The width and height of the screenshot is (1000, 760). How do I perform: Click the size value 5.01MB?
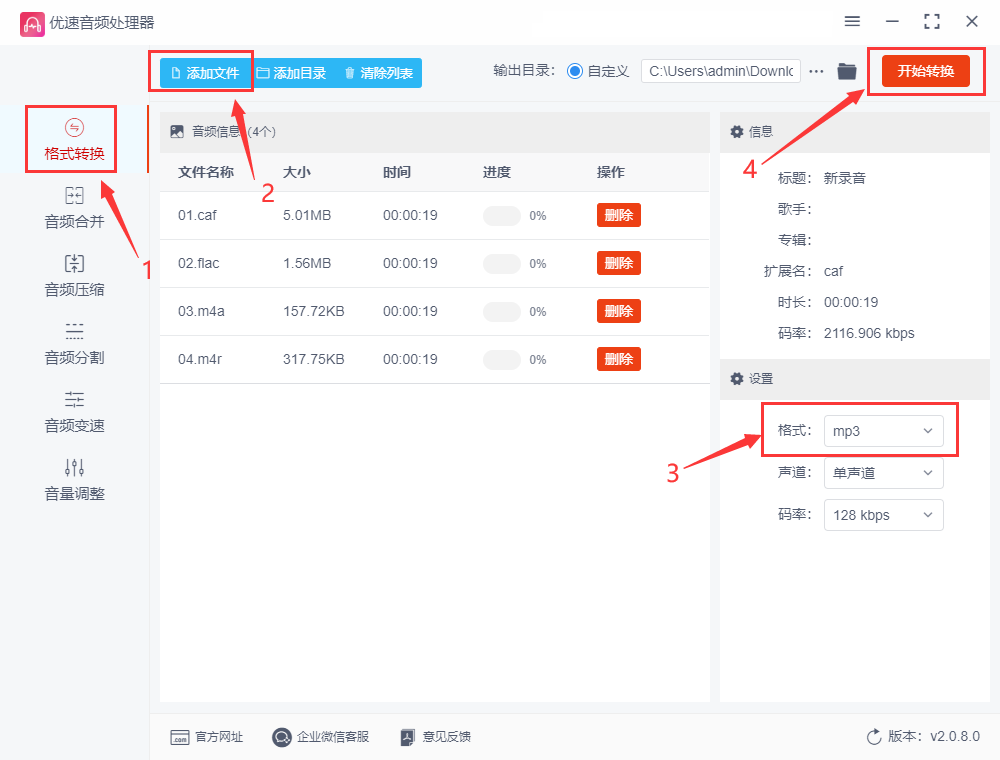307,216
